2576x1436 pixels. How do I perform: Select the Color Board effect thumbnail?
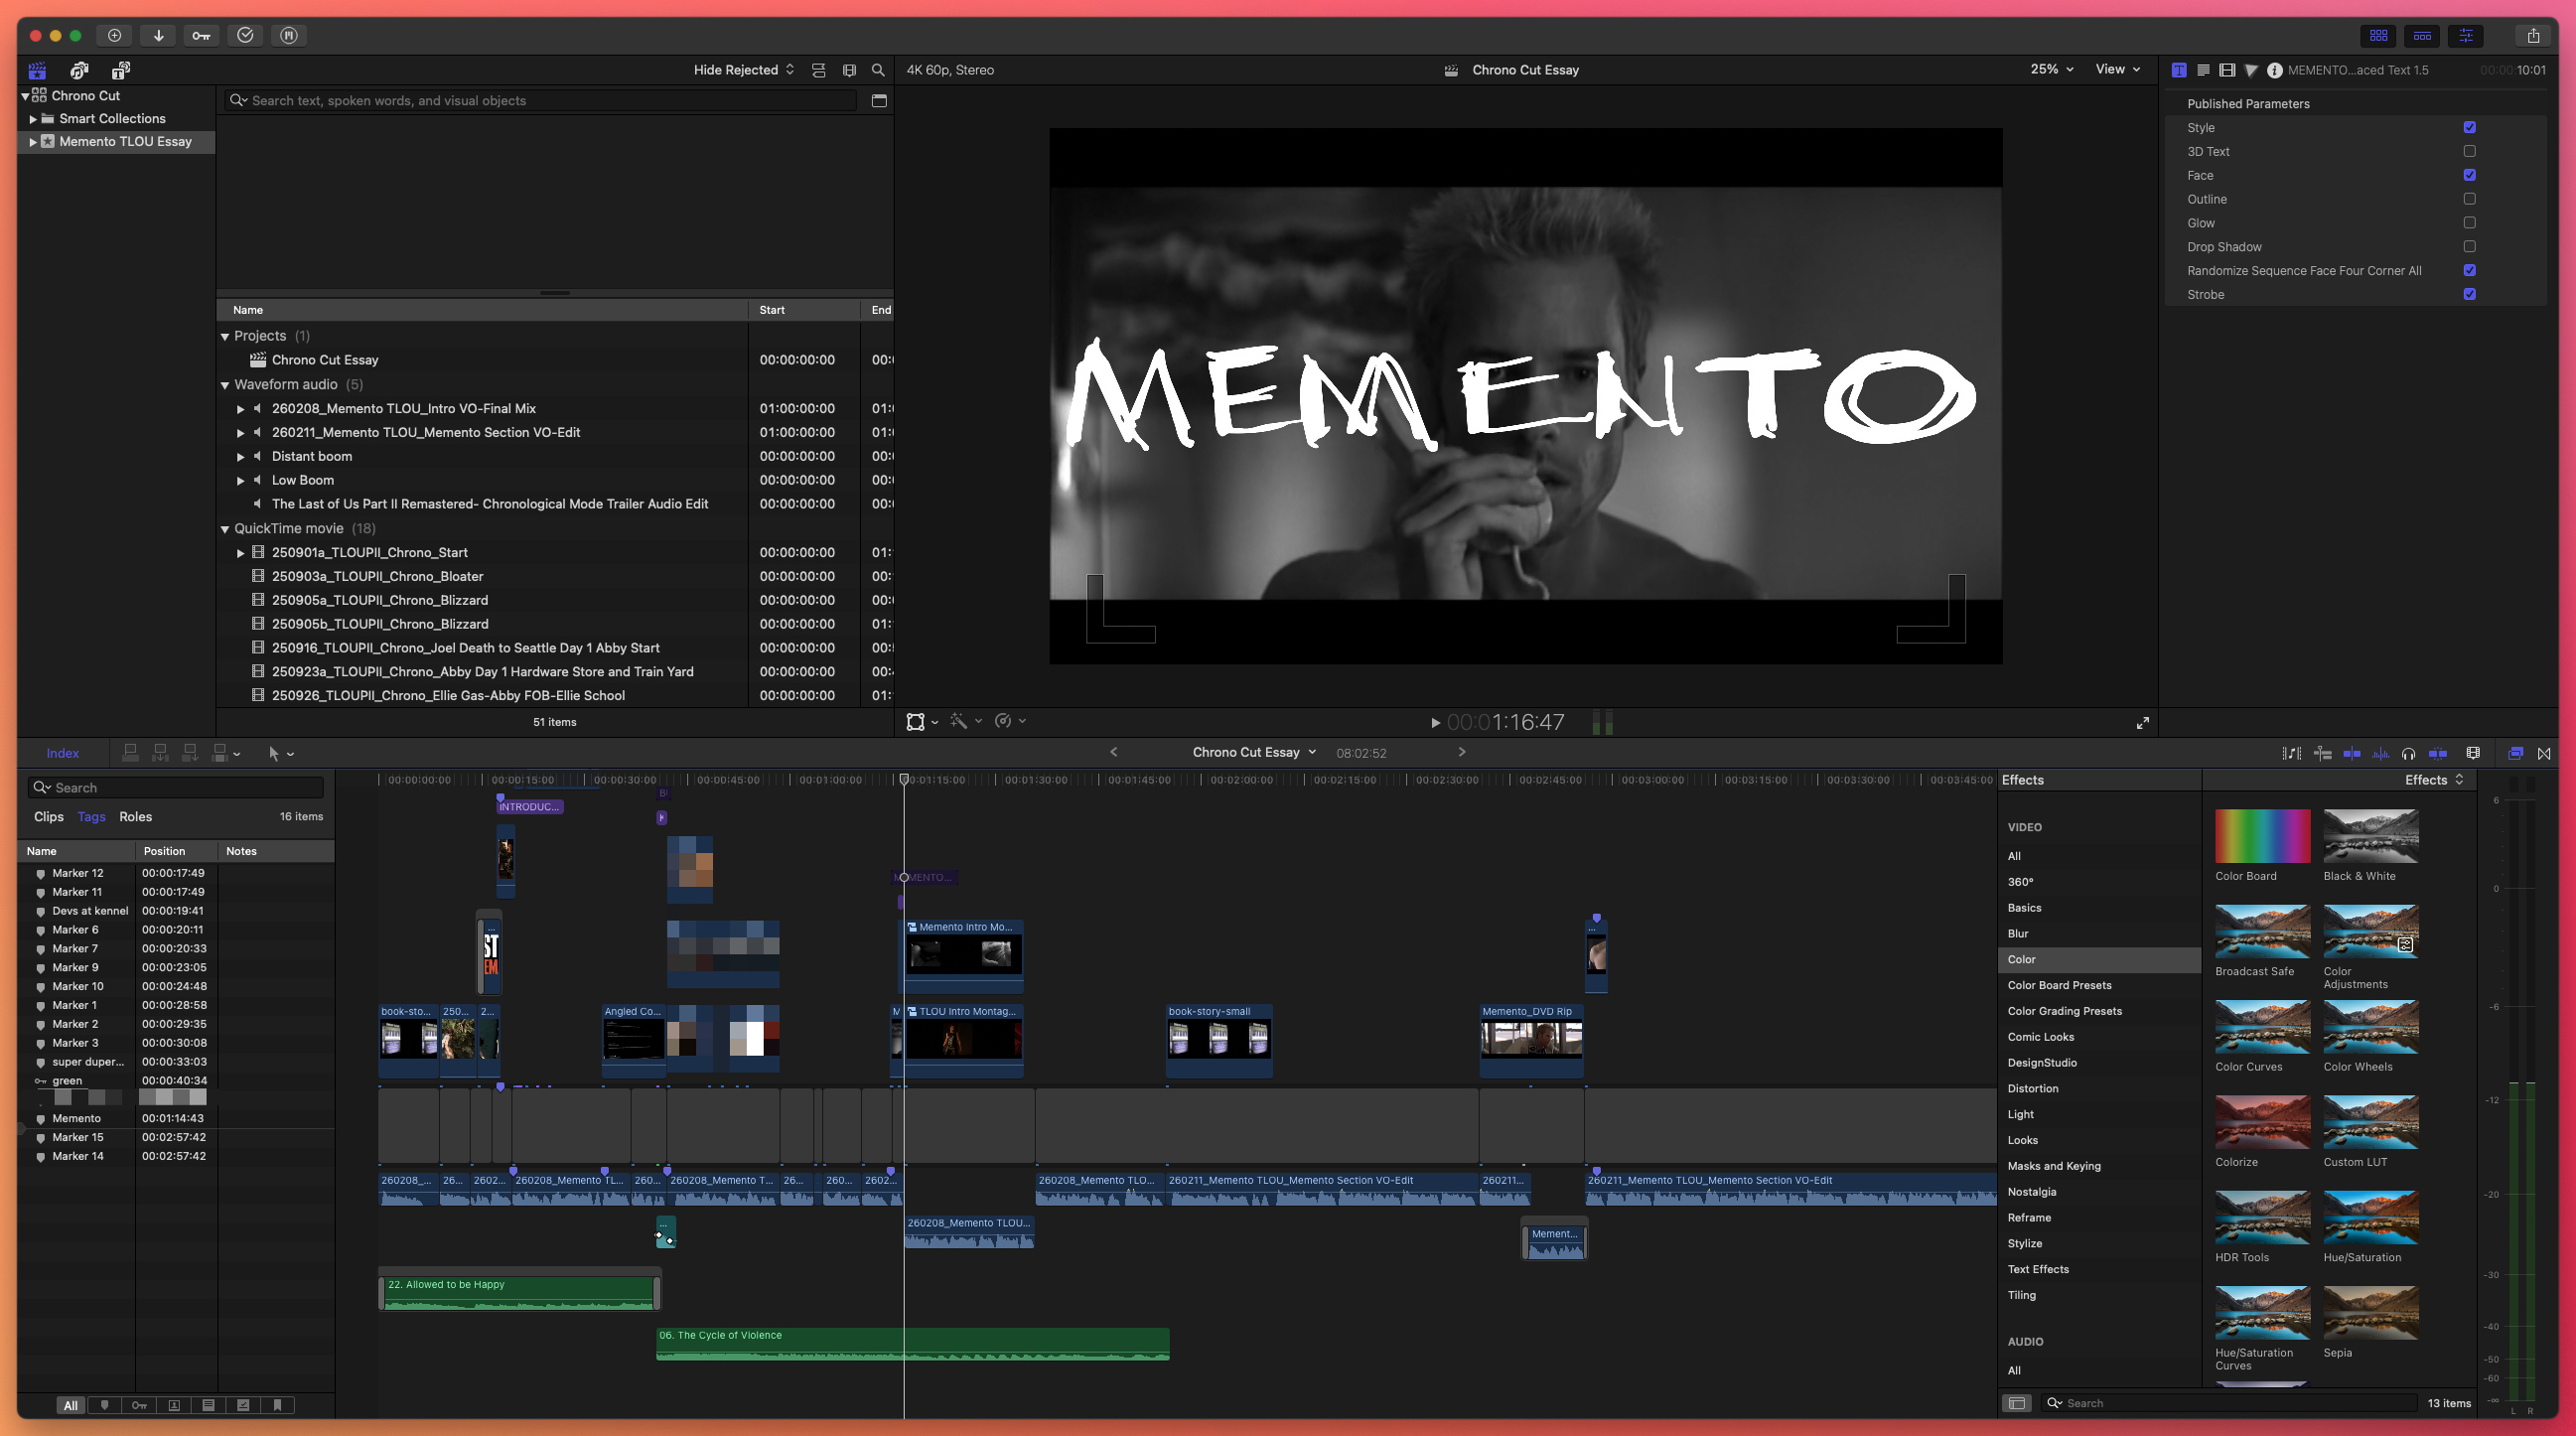pyautogui.click(x=2262, y=836)
